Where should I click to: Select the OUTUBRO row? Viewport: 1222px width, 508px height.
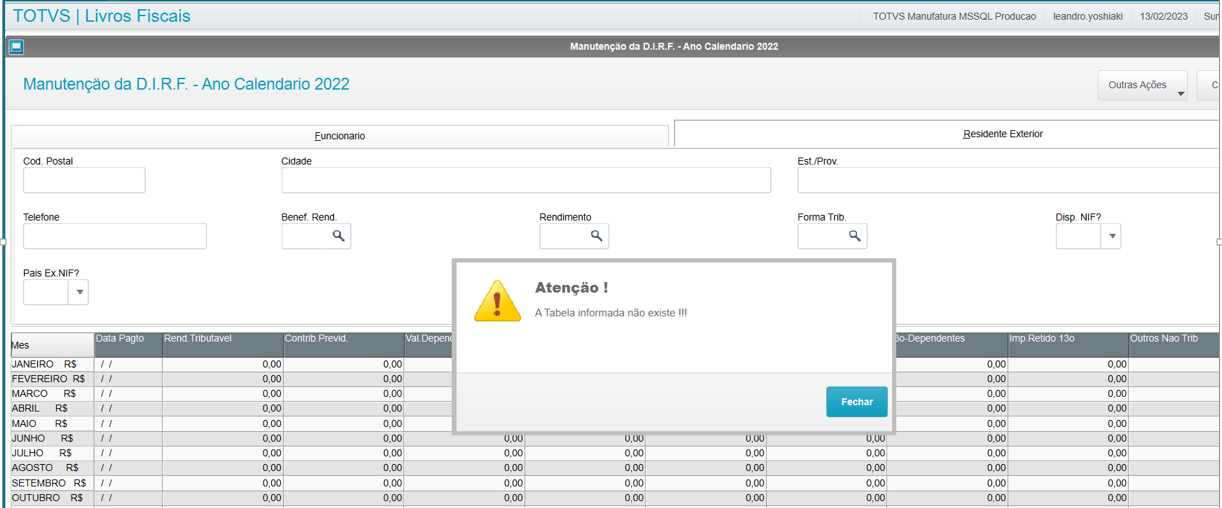[615, 498]
